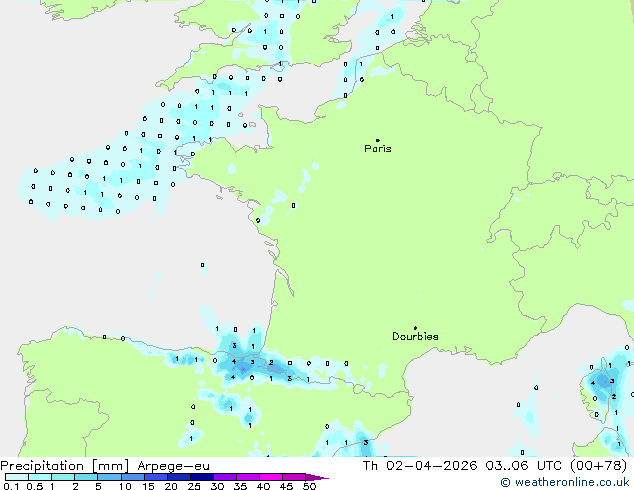Open the weatheronline.co.uk copyright link
Image resolution: width=634 pixels, height=490 pixels.
click(565, 482)
